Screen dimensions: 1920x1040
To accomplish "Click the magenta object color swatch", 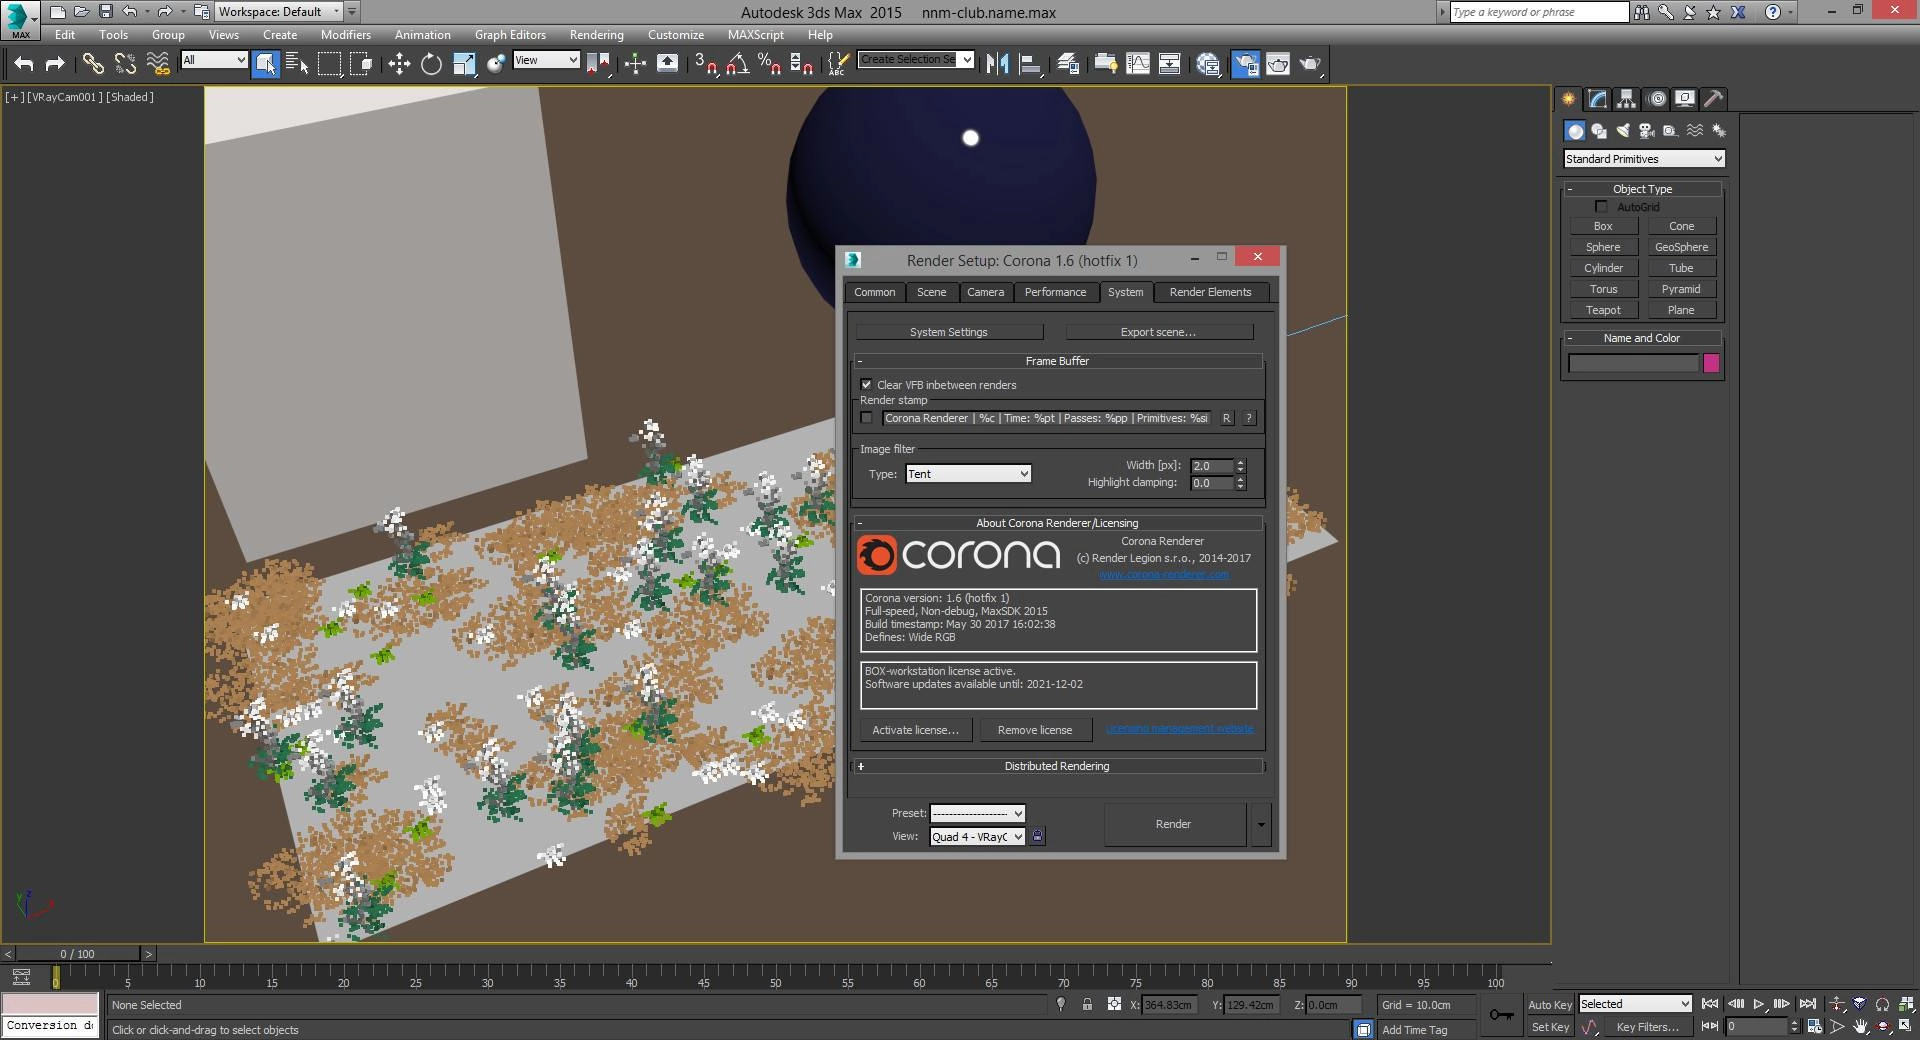I will pos(1711,364).
